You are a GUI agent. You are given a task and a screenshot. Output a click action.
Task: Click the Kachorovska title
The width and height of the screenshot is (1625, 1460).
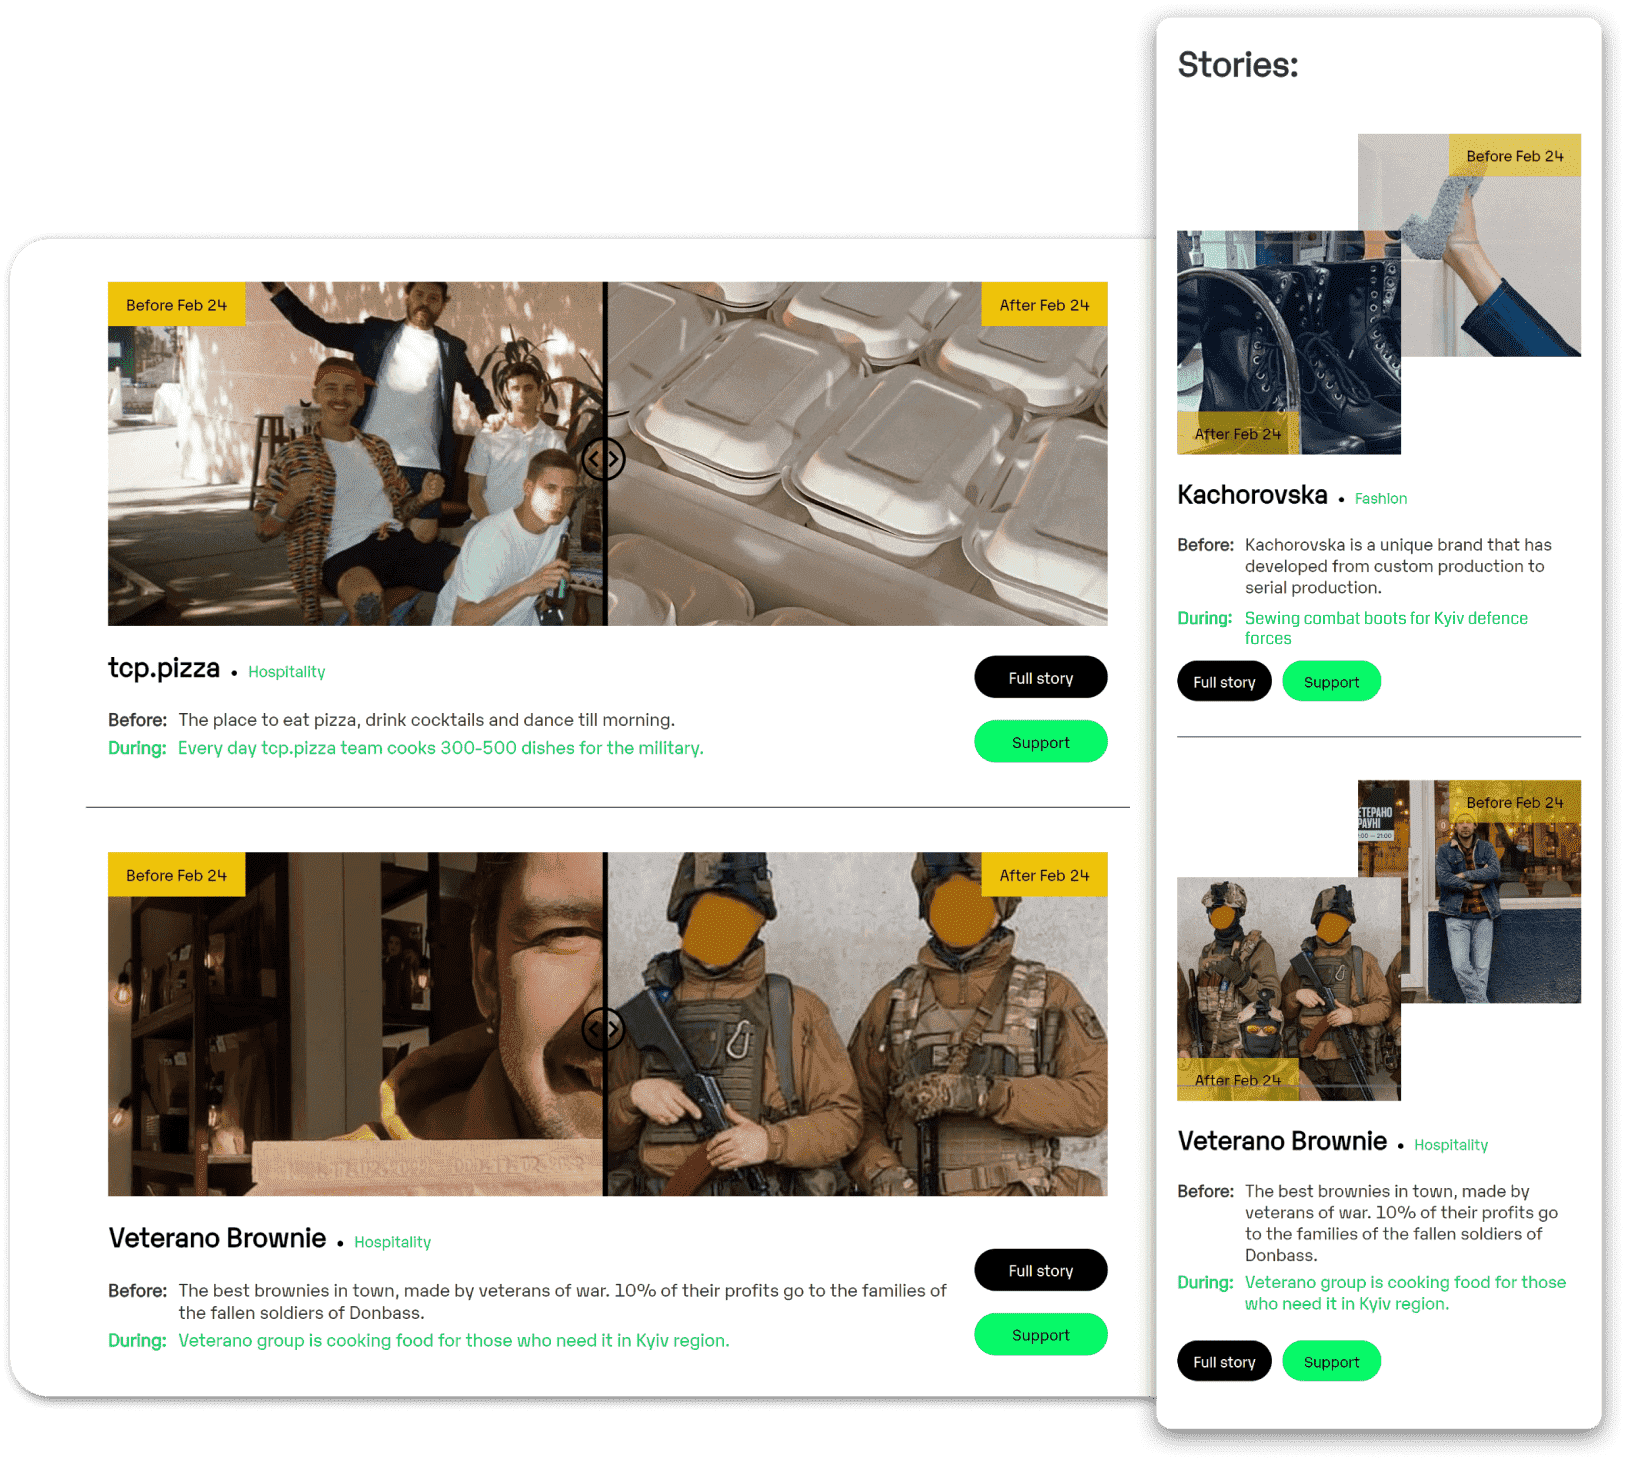(x=1252, y=494)
